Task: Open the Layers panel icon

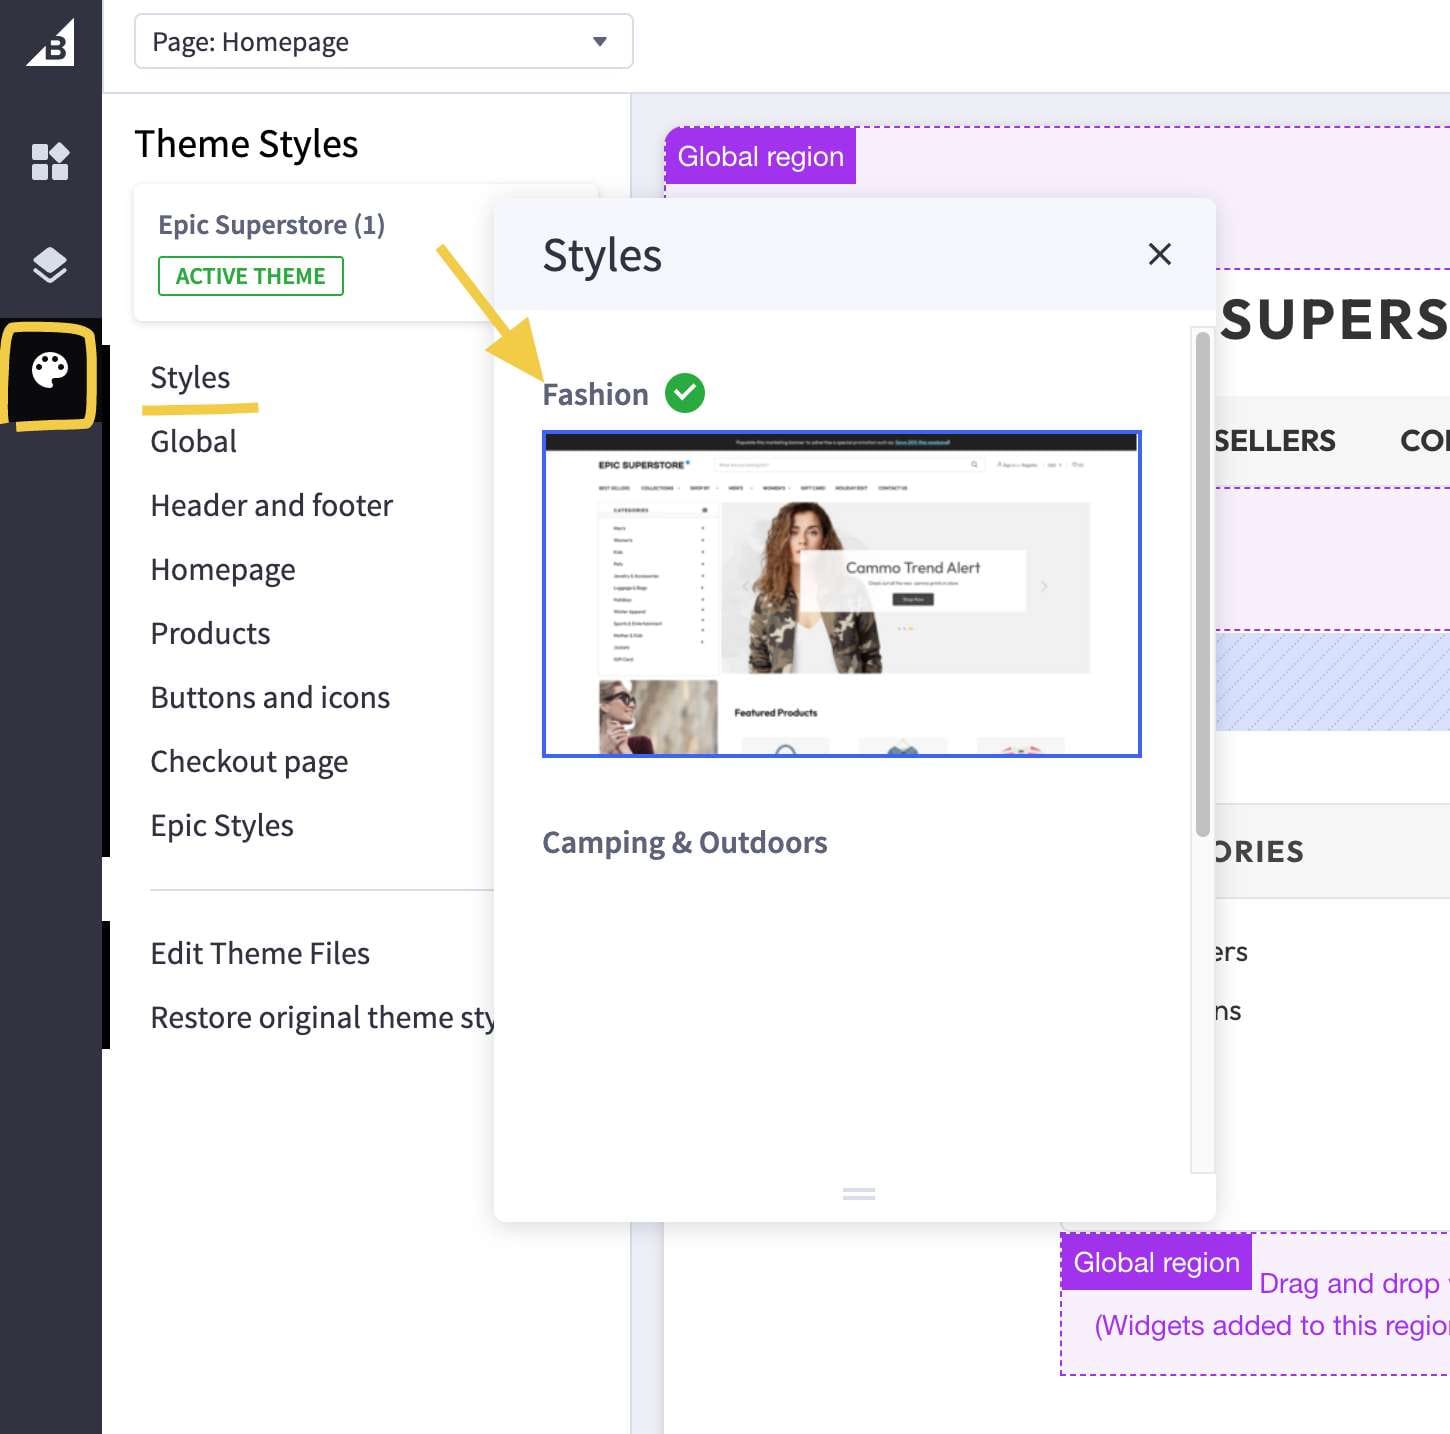Action: coord(50,265)
